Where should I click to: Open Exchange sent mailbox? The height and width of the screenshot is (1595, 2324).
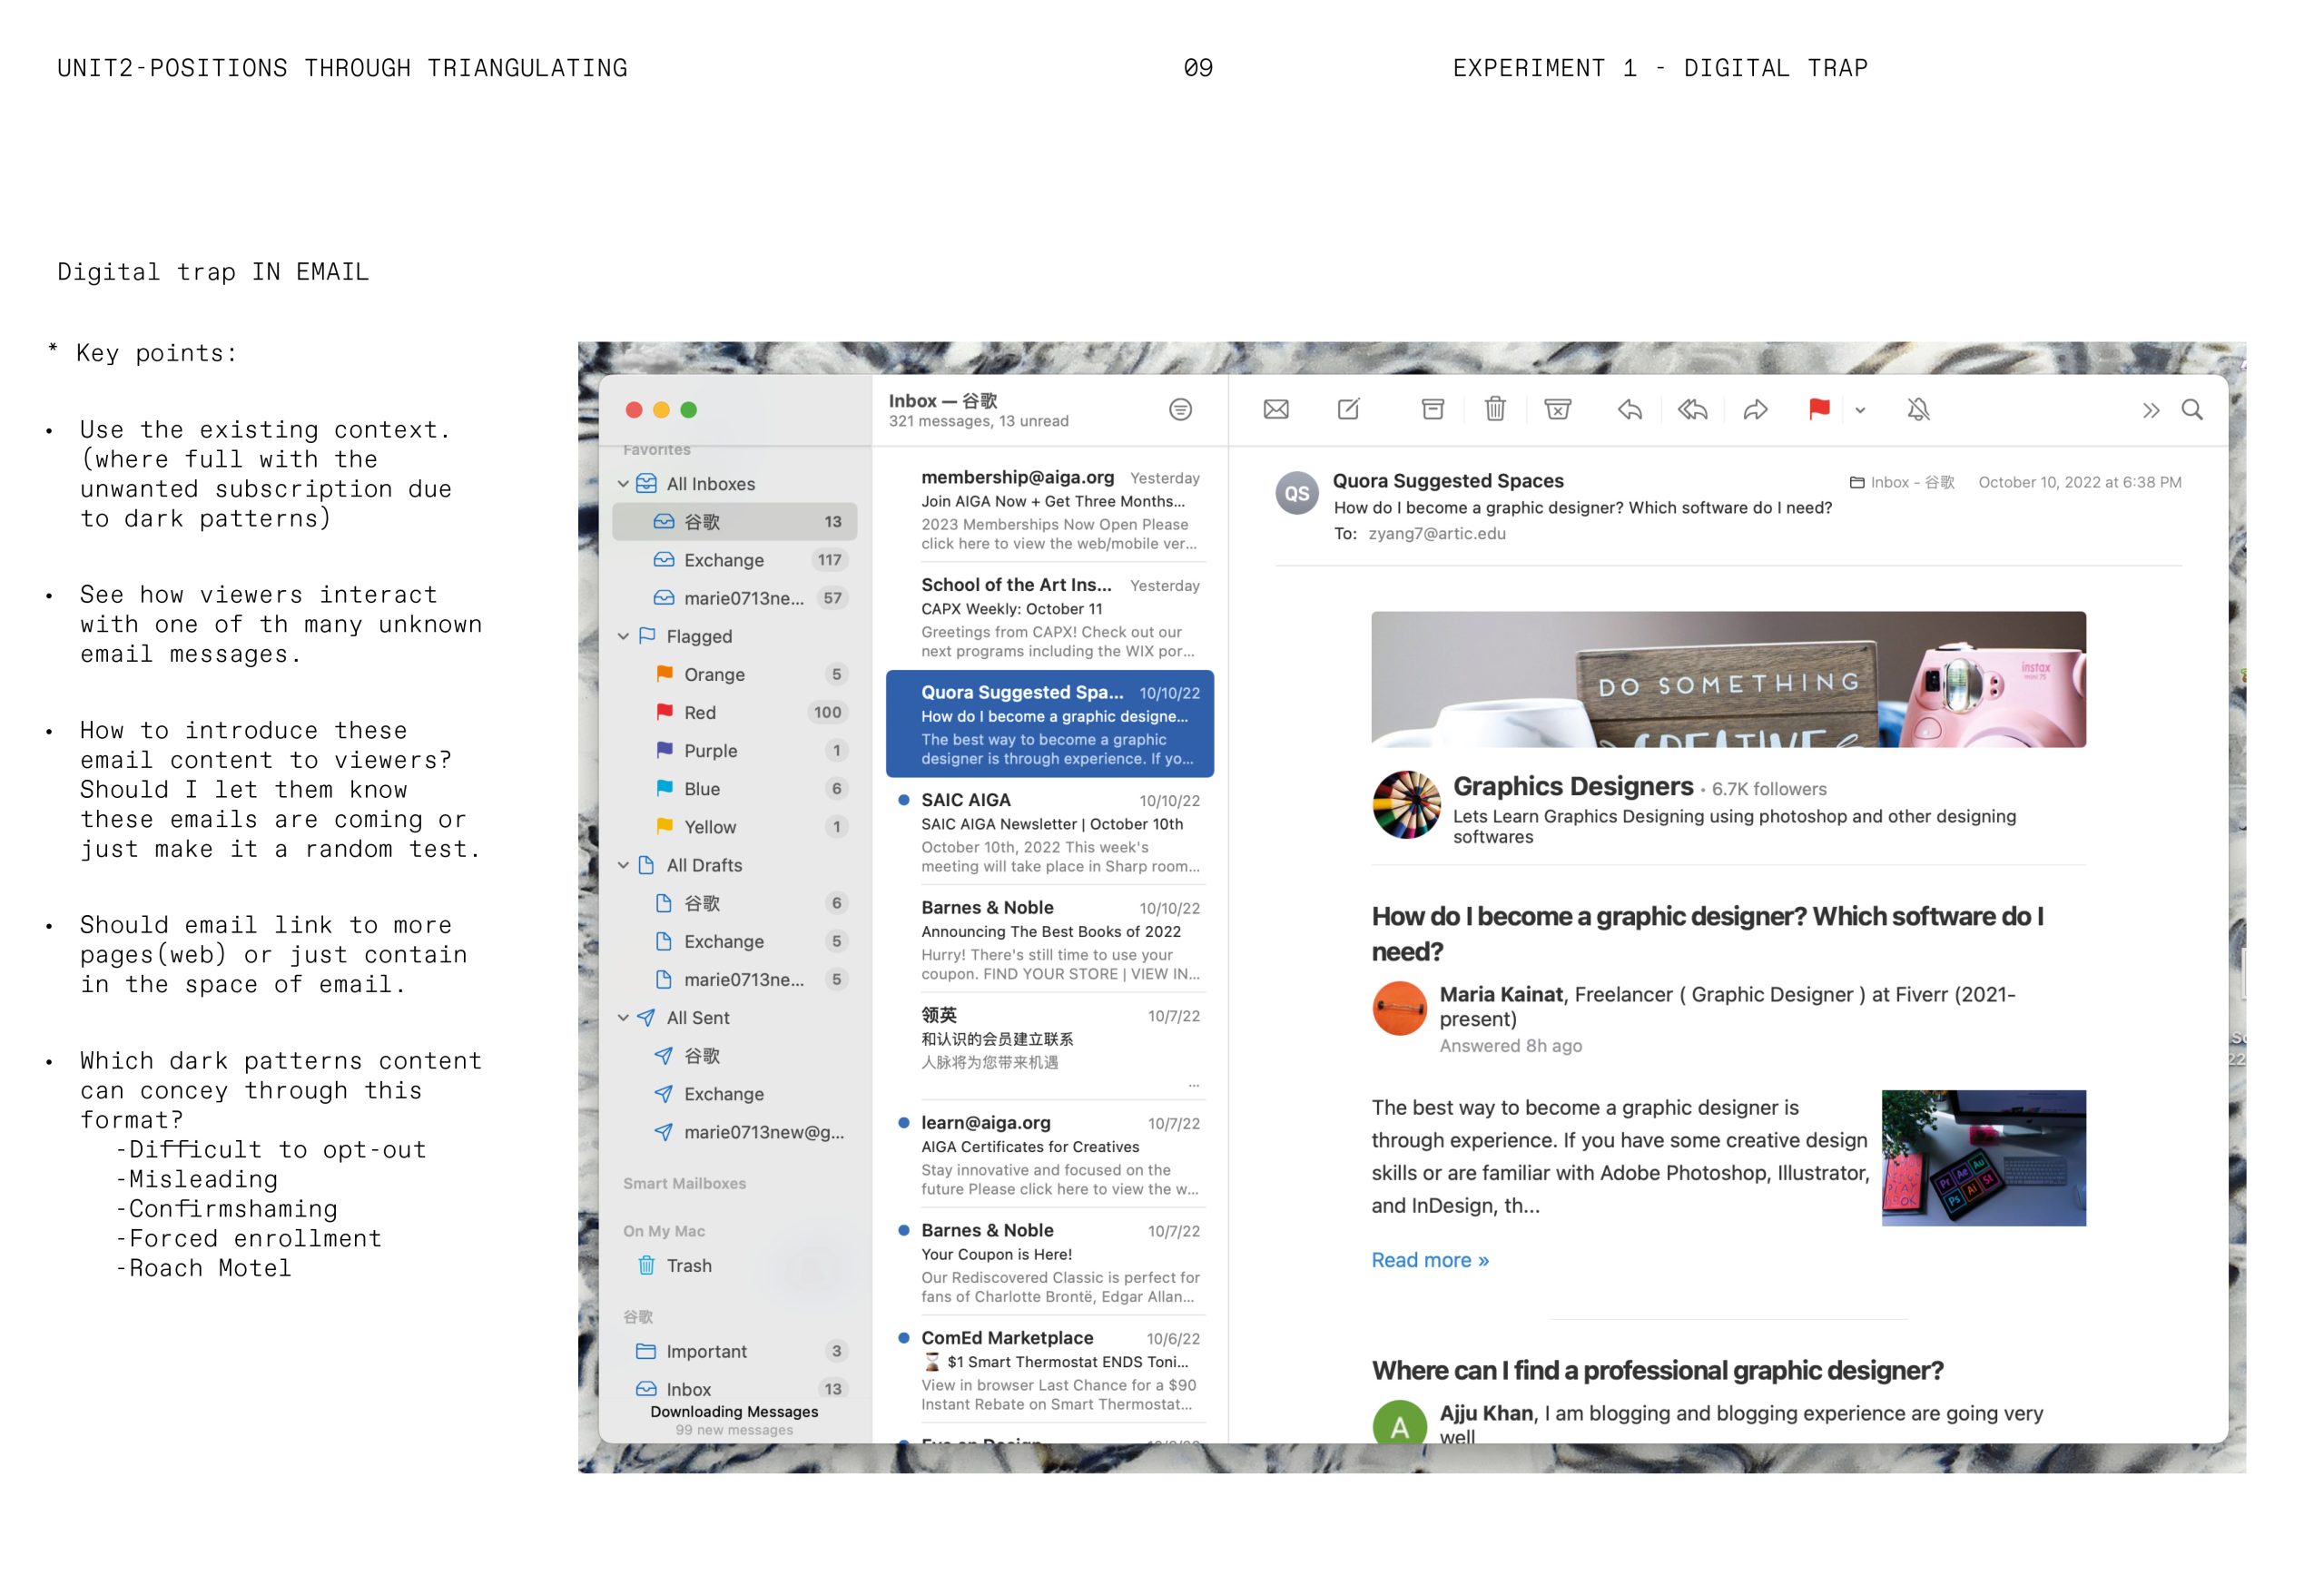(735, 1094)
